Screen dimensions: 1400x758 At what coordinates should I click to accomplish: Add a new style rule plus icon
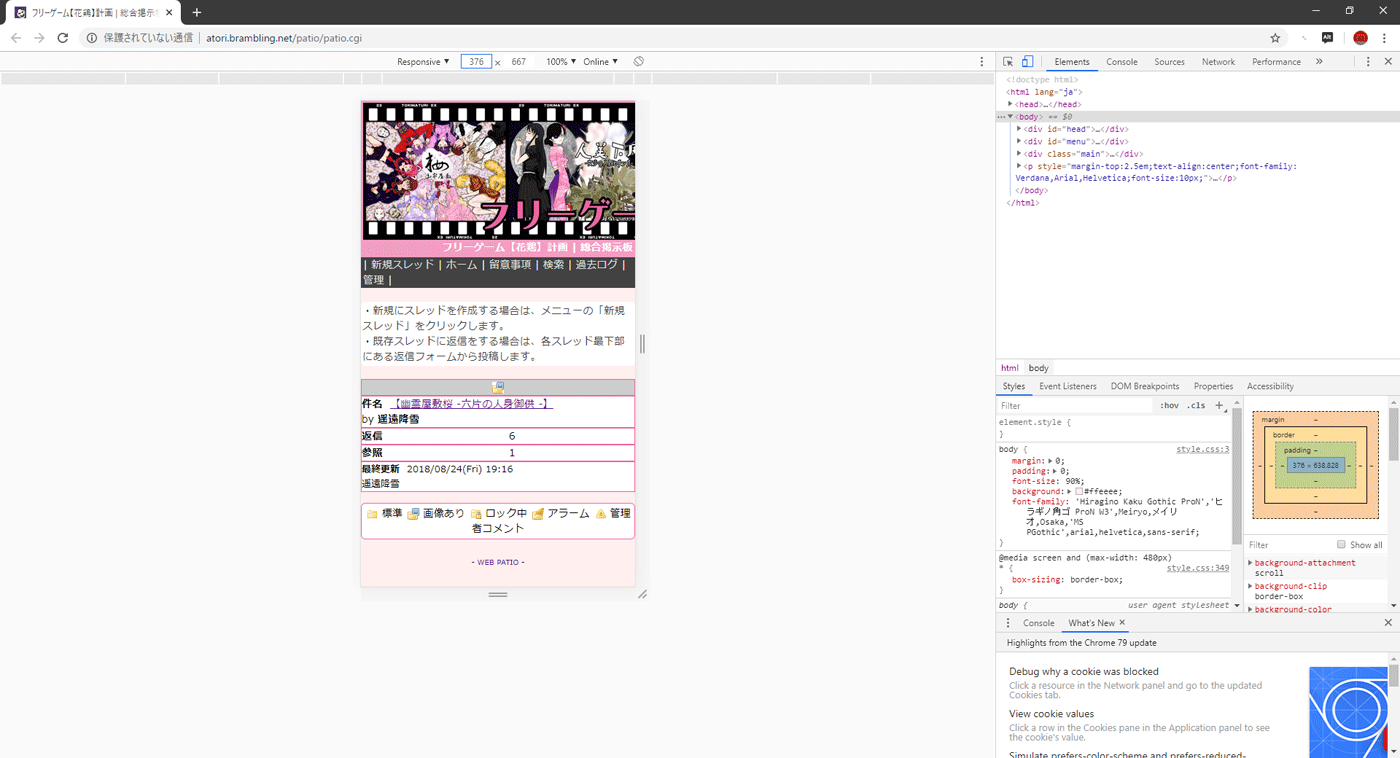point(1219,406)
